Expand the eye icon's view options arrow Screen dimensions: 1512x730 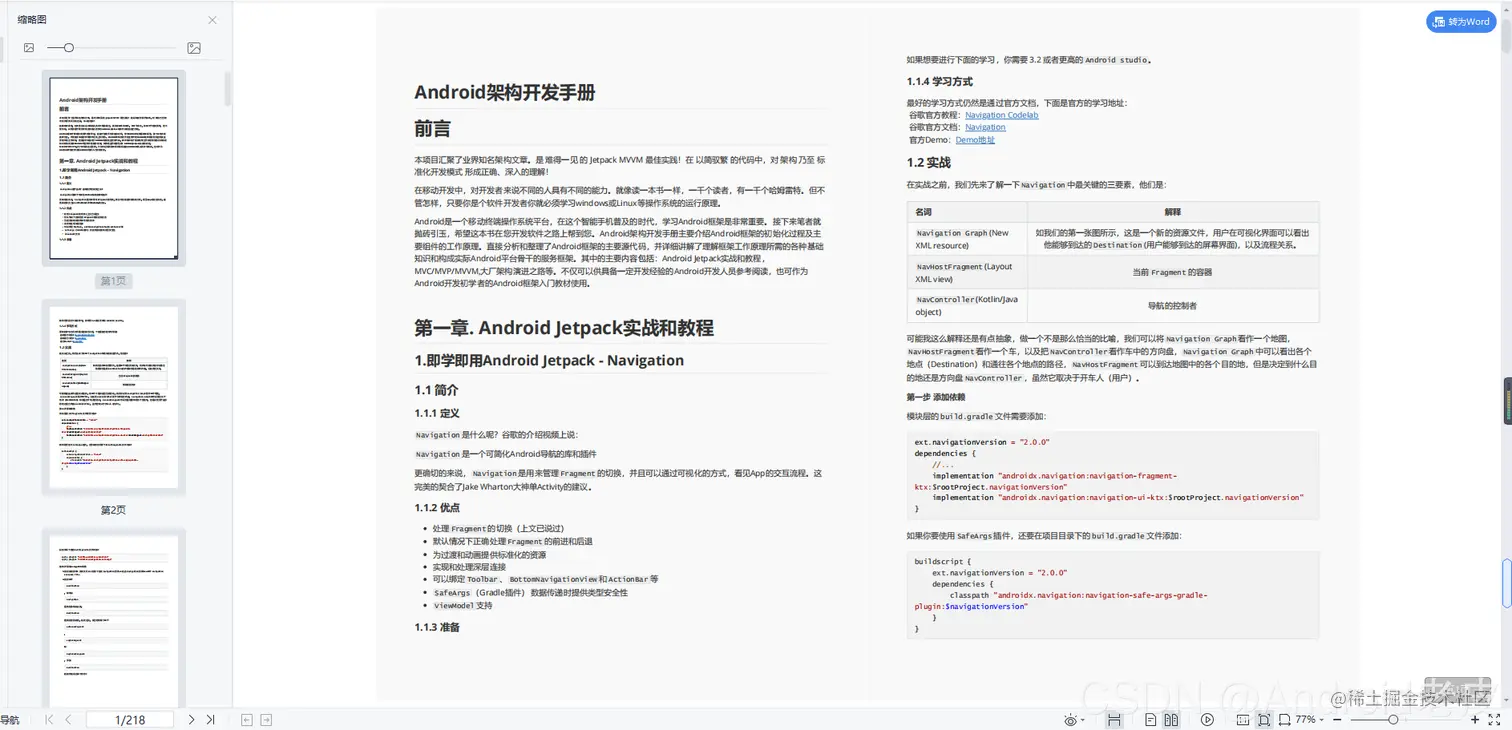(1083, 719)
